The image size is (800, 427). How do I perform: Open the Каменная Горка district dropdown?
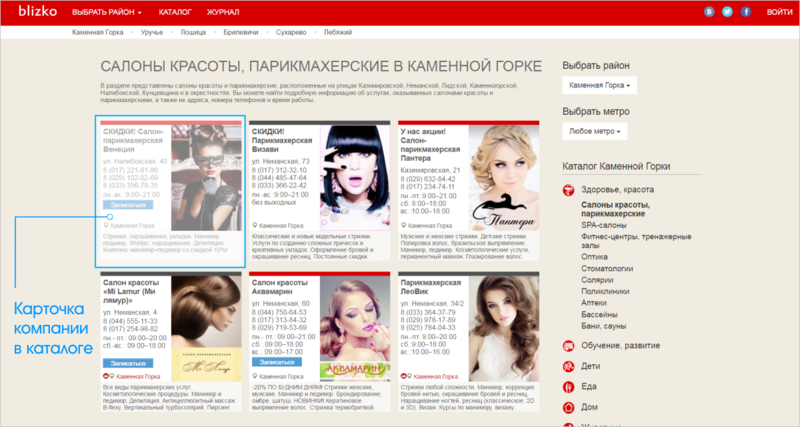pos(600,86)
